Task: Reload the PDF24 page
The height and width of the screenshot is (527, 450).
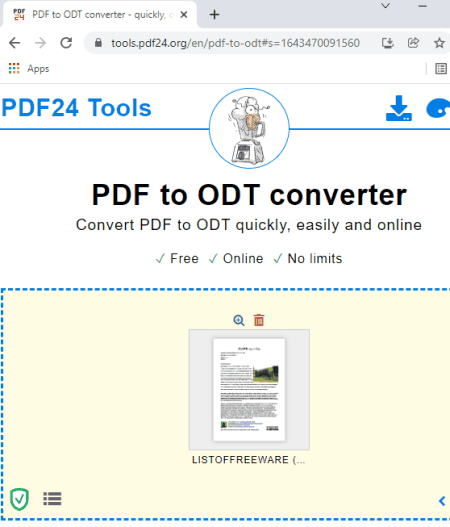Action: point(66,43)
